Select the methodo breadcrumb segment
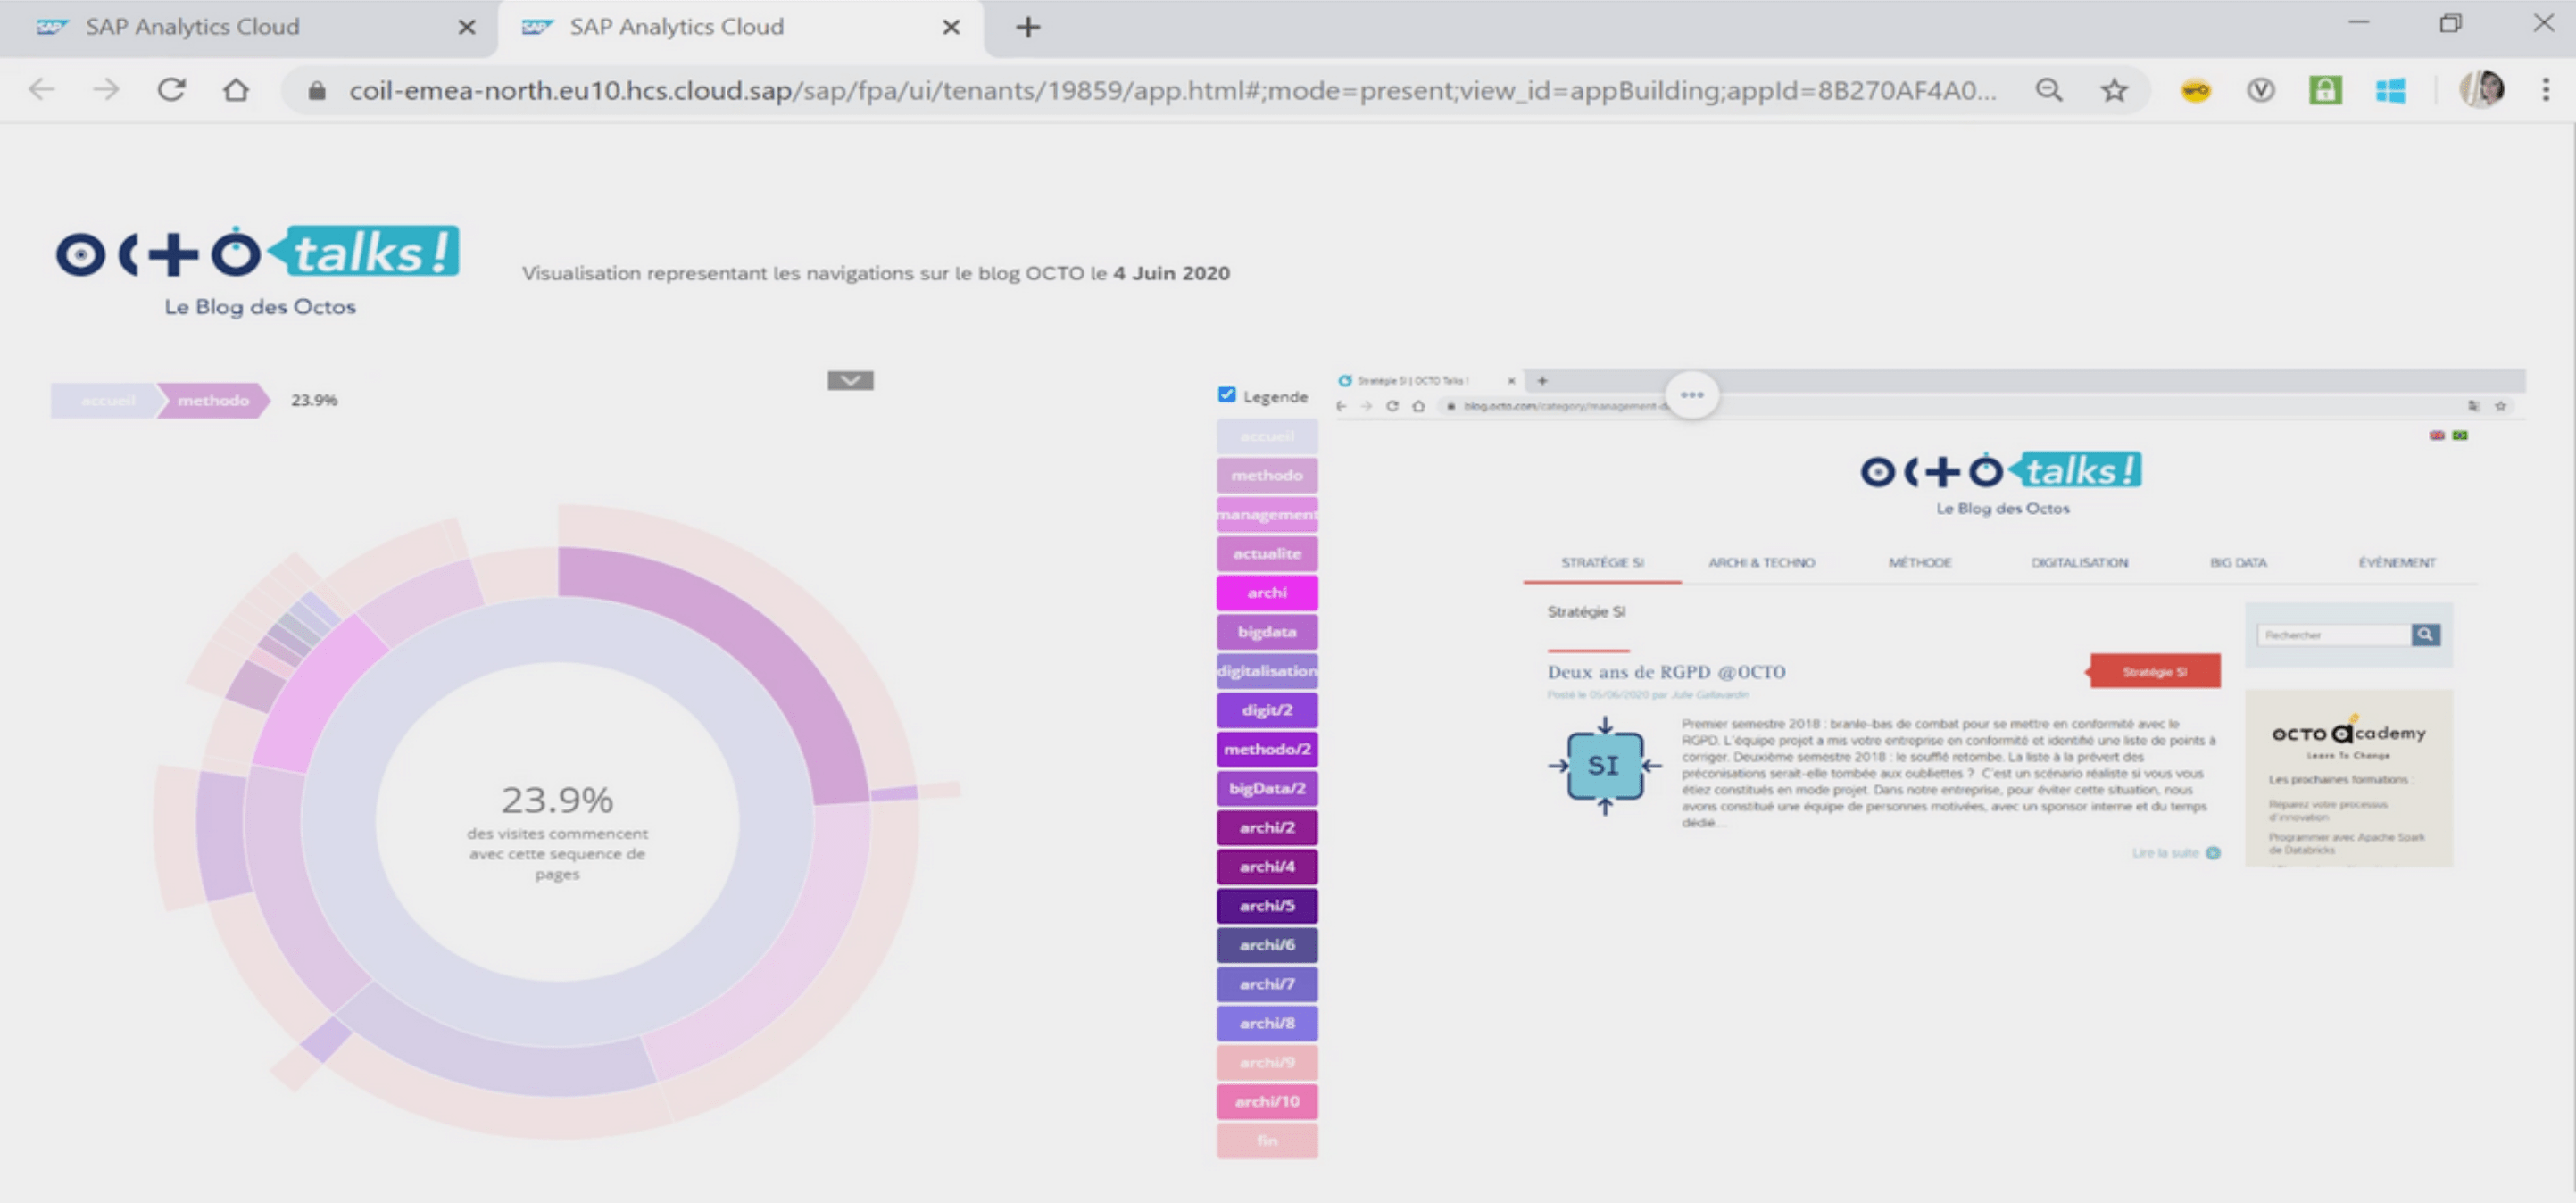Viewport: 2576px width, 1203px height. click(213, 400)
